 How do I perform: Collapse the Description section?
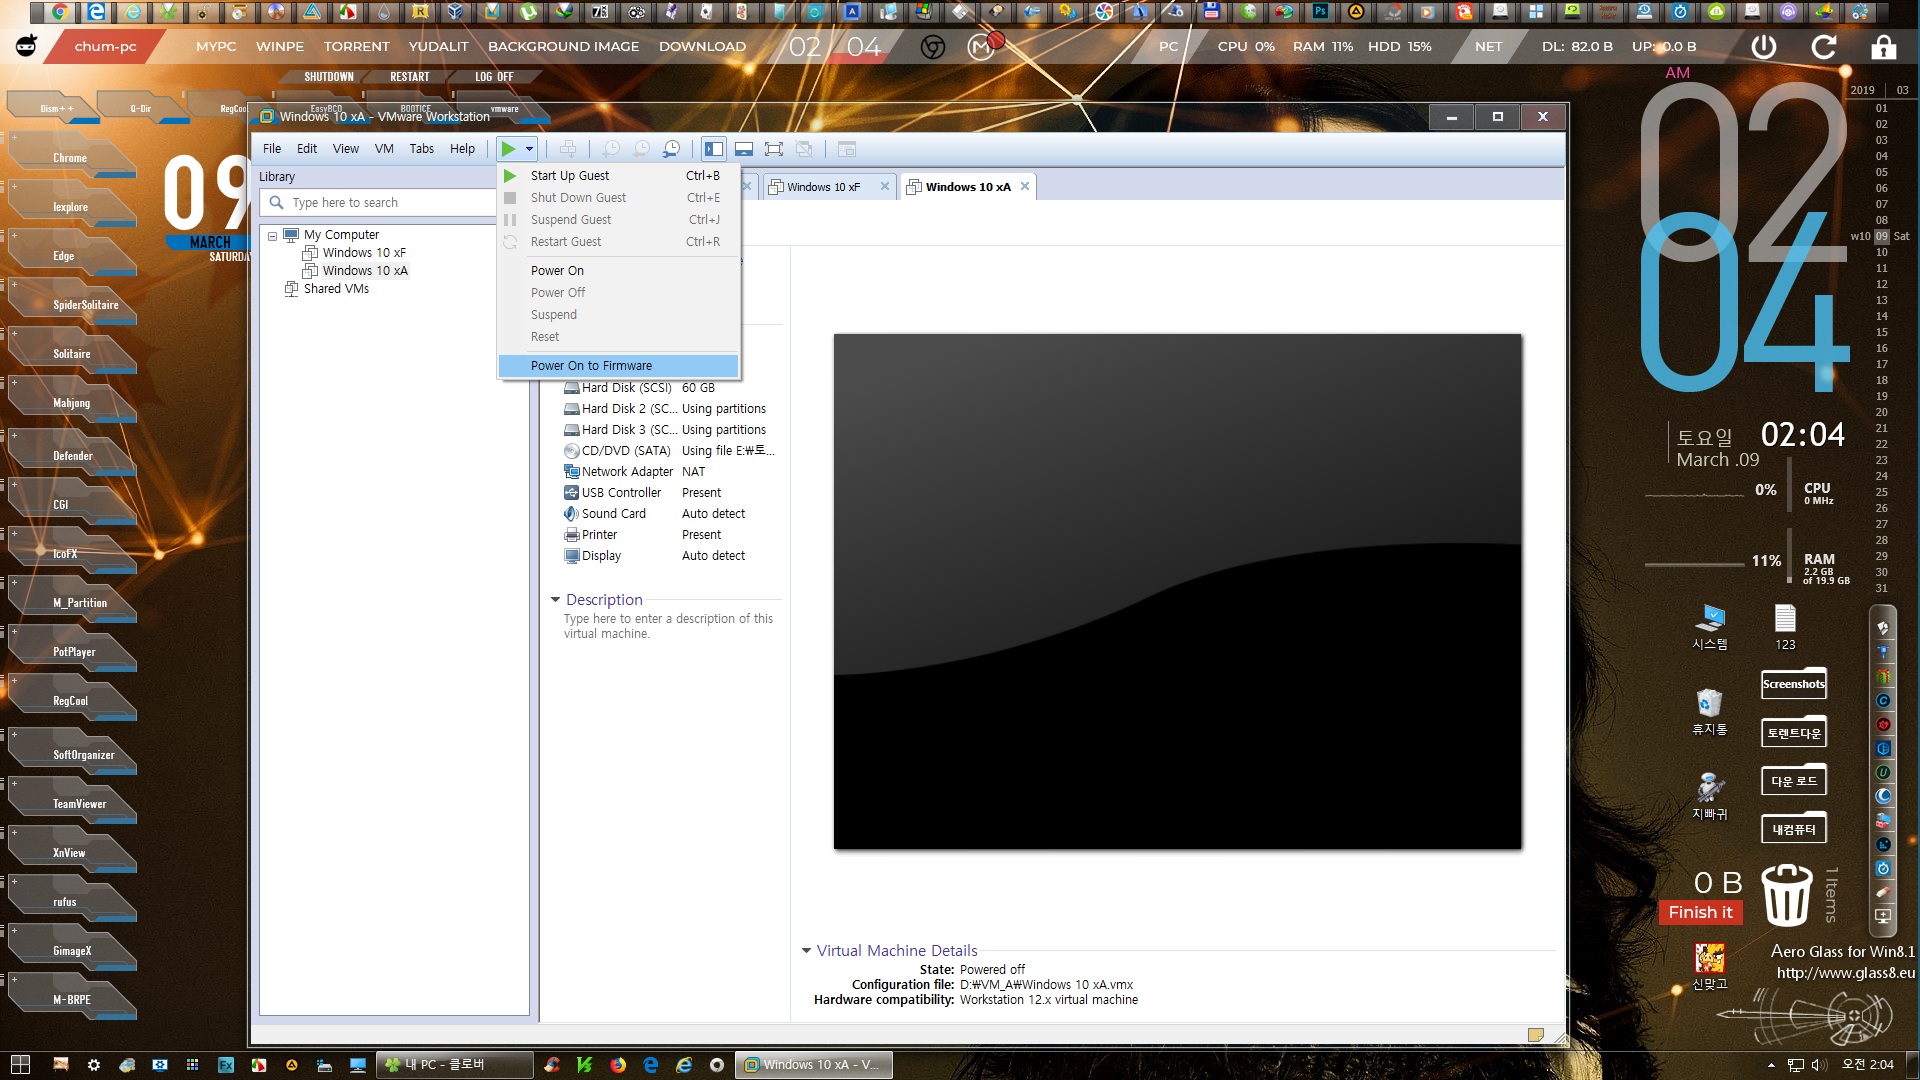point(555,600)
